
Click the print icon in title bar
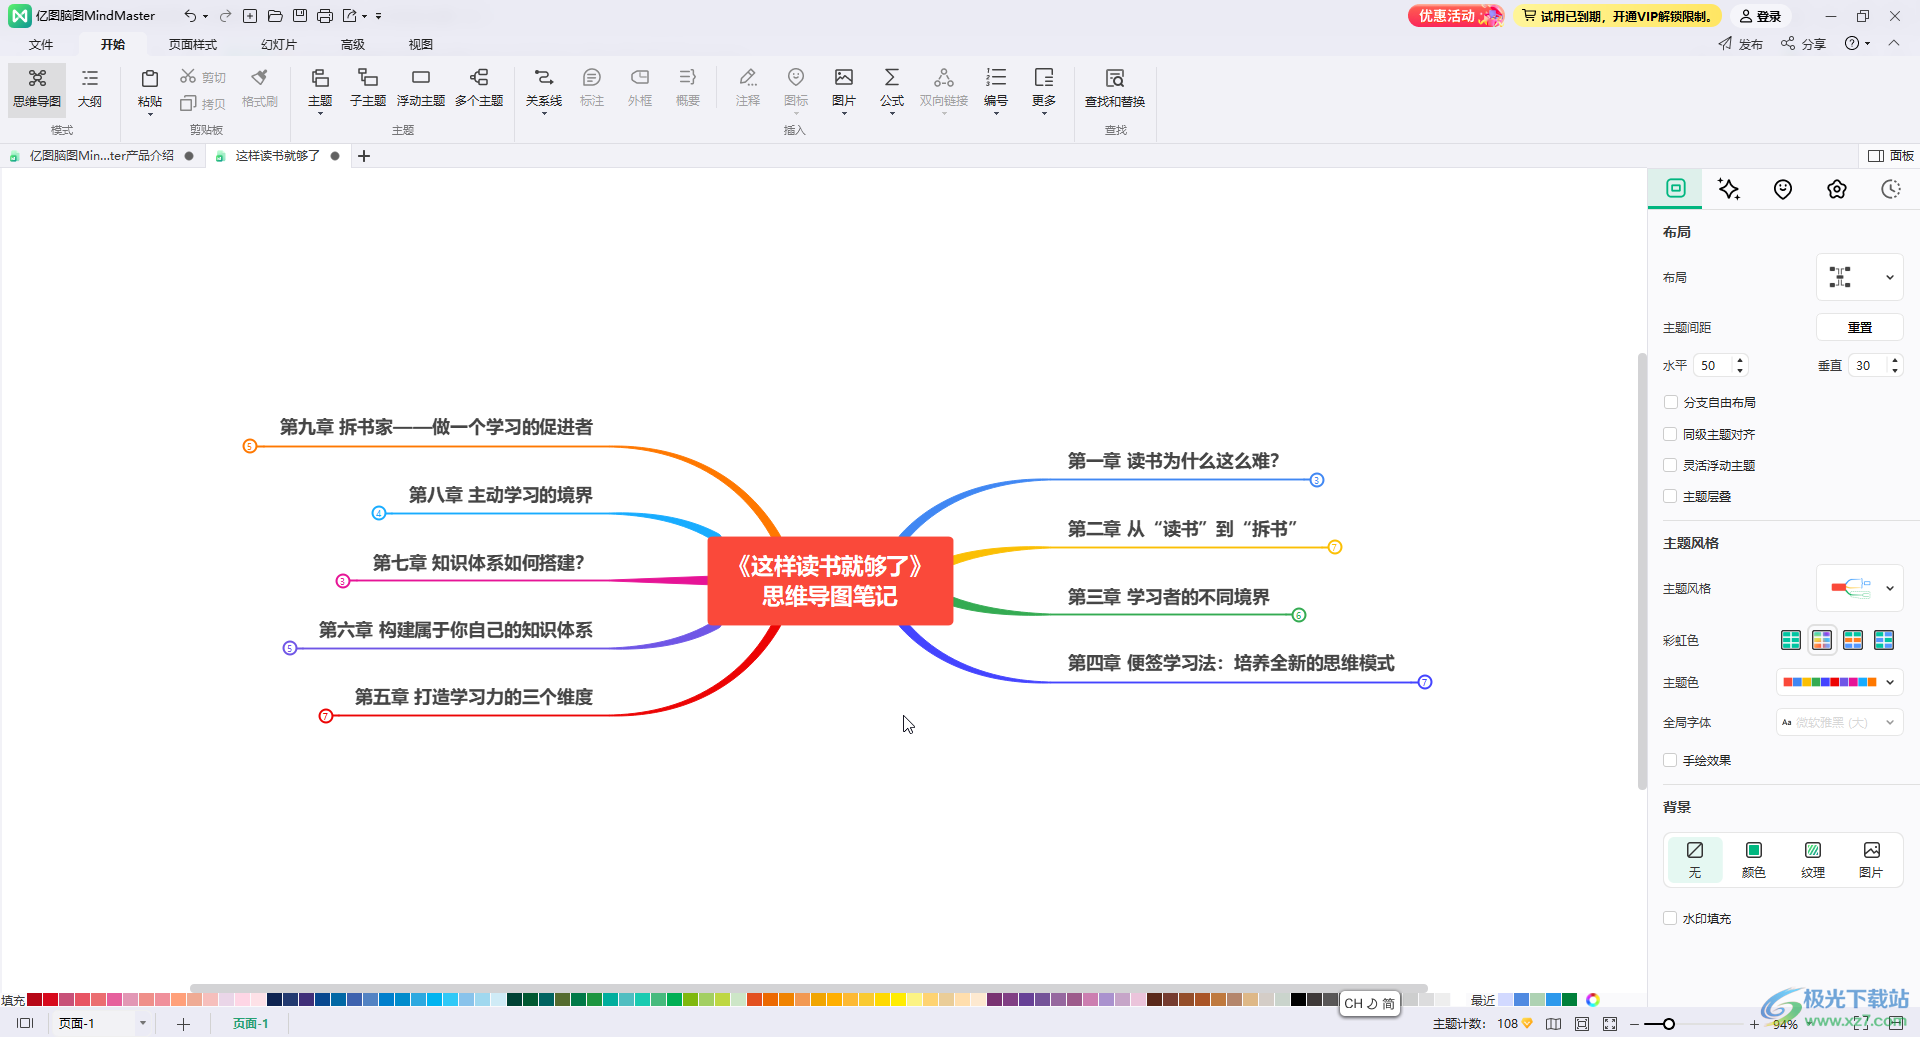(324, 16)
